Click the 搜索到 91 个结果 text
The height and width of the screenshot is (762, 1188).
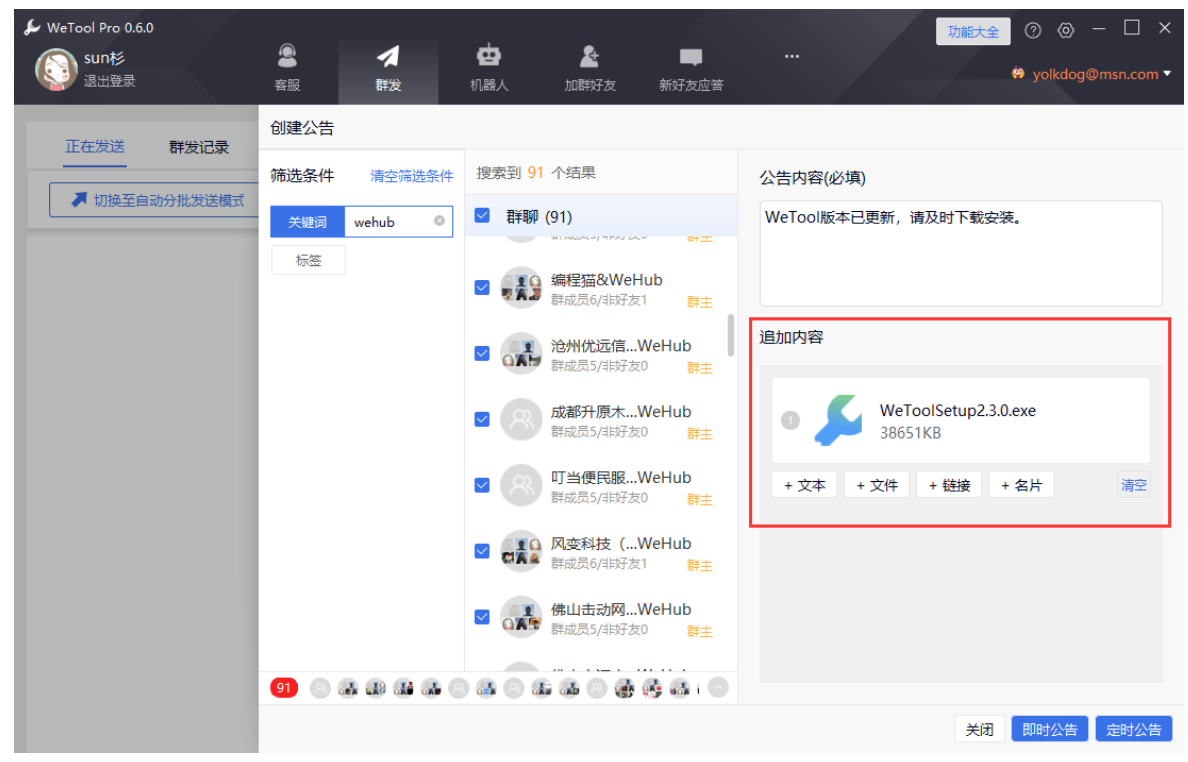(x=536, y=173)
